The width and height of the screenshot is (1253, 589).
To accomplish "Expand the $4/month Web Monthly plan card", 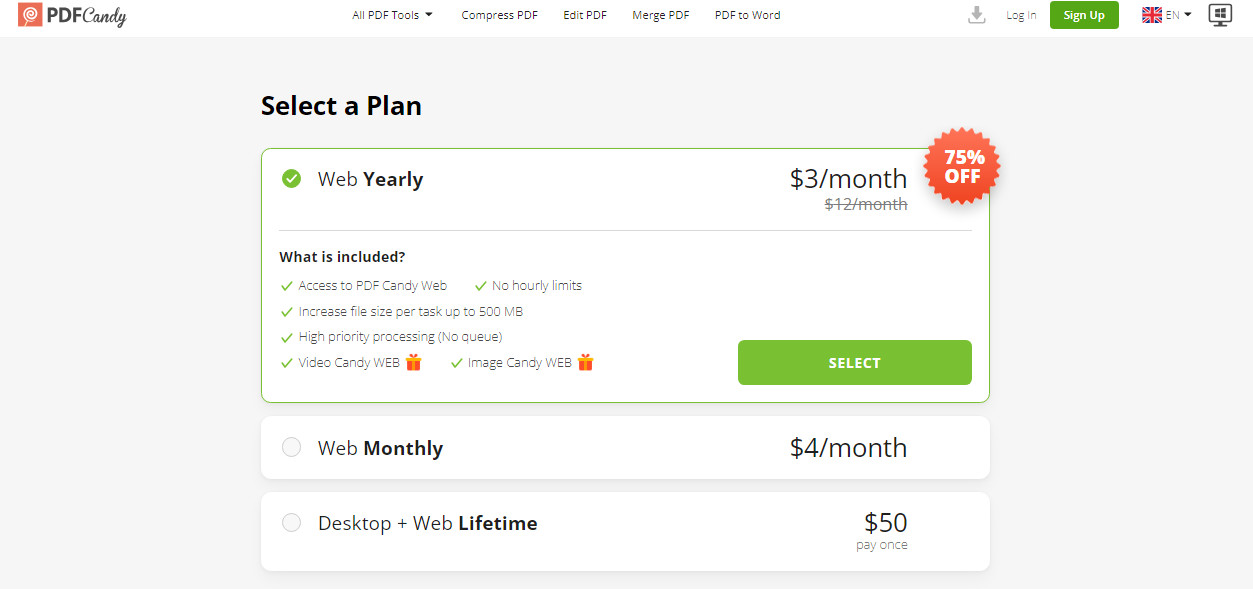I will 625,448.
